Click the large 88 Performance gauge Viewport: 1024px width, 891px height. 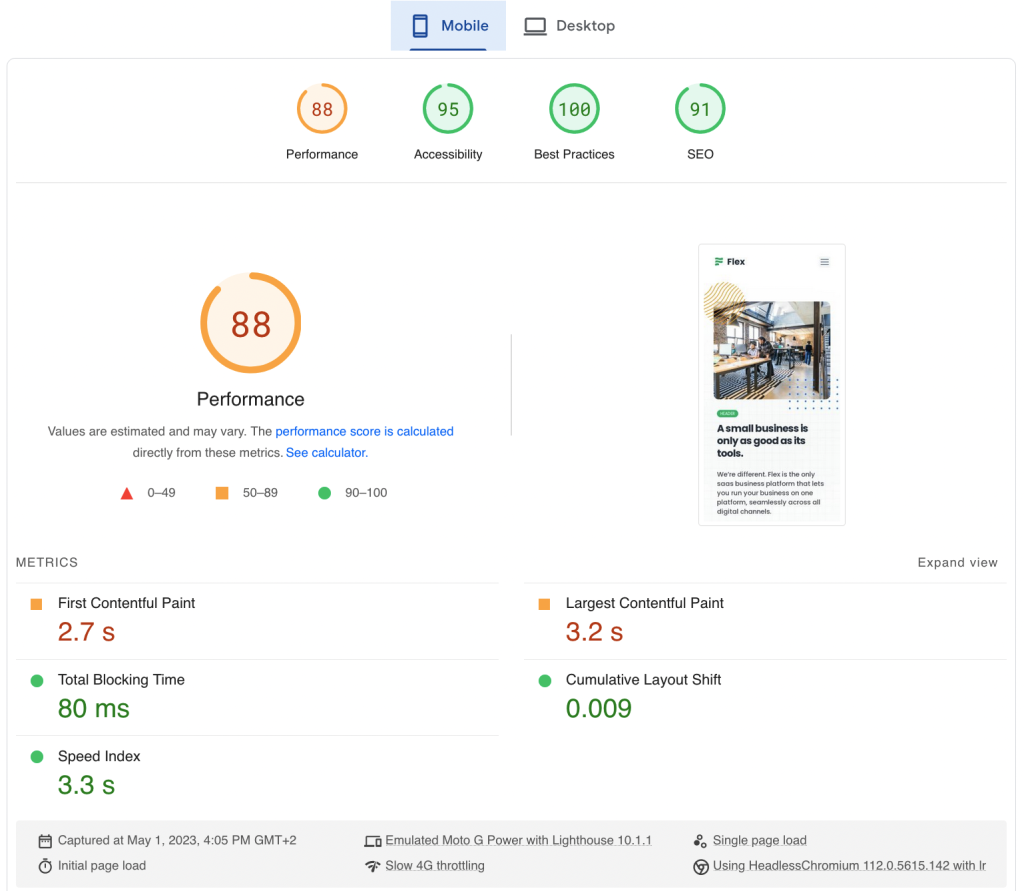pyautogui.click(x=251, y=323)
